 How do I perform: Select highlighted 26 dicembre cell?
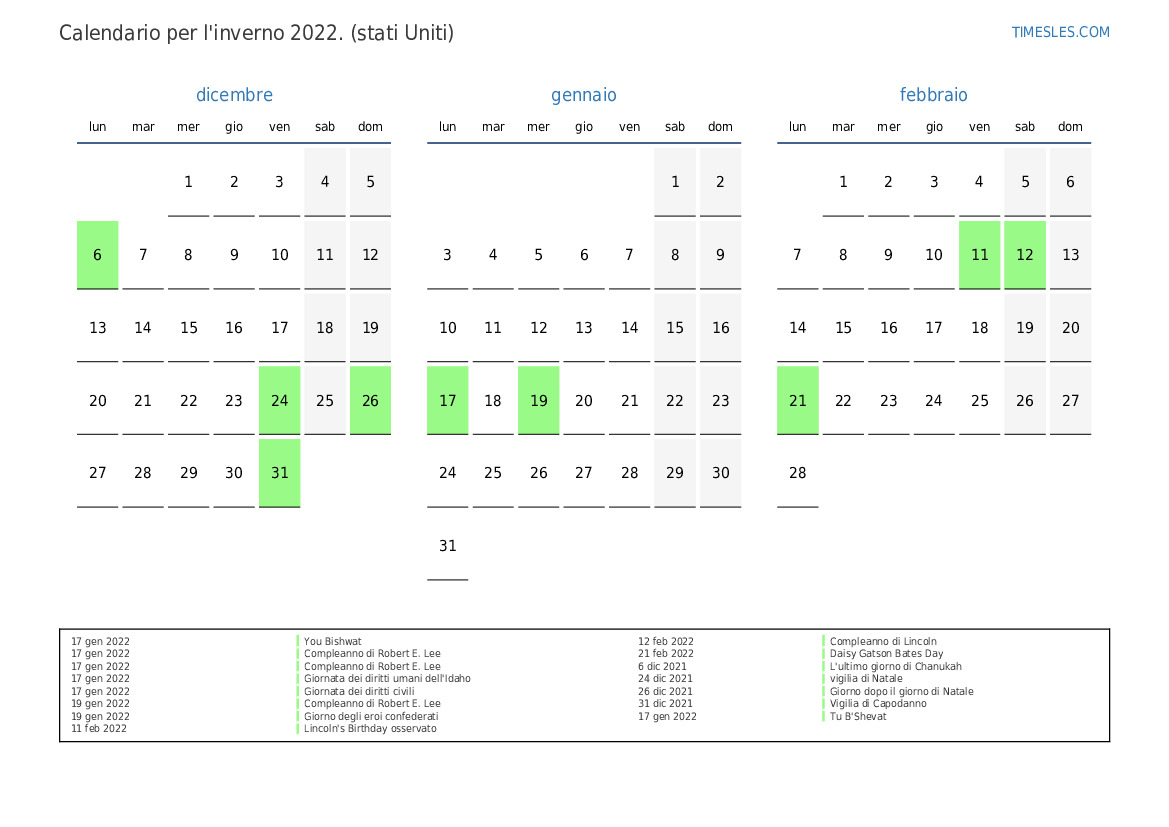pyautogui.click(x=371, y=400)
